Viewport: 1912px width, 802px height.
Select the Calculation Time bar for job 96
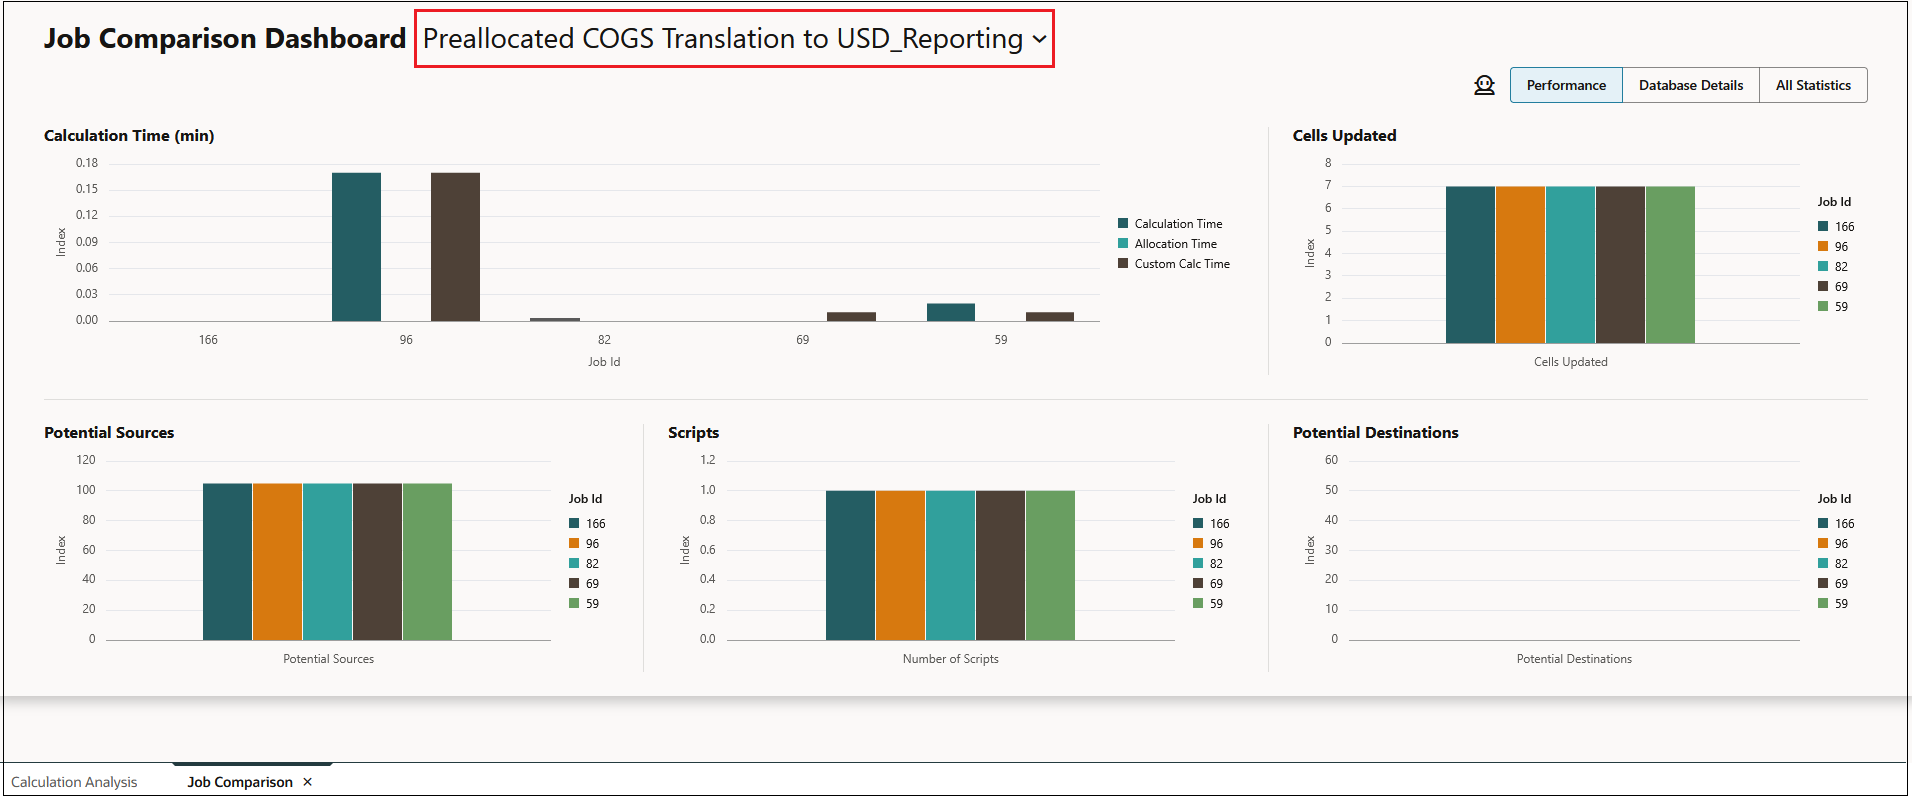[356, 247]
